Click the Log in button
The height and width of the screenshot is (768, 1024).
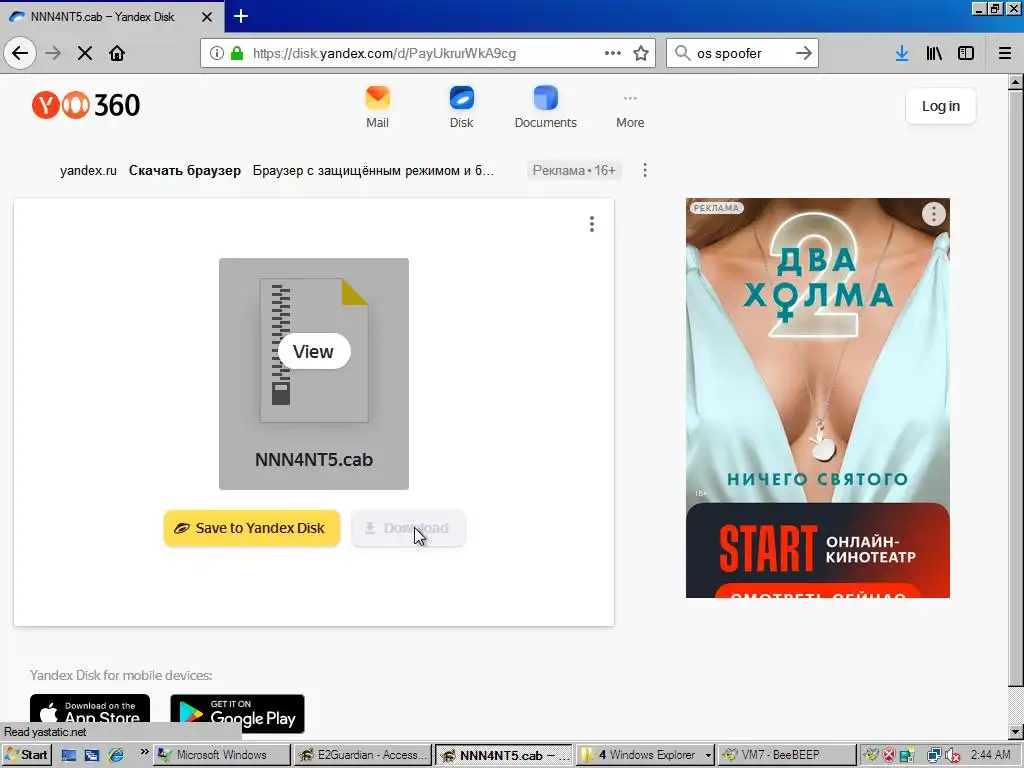(x=940, y=106)
